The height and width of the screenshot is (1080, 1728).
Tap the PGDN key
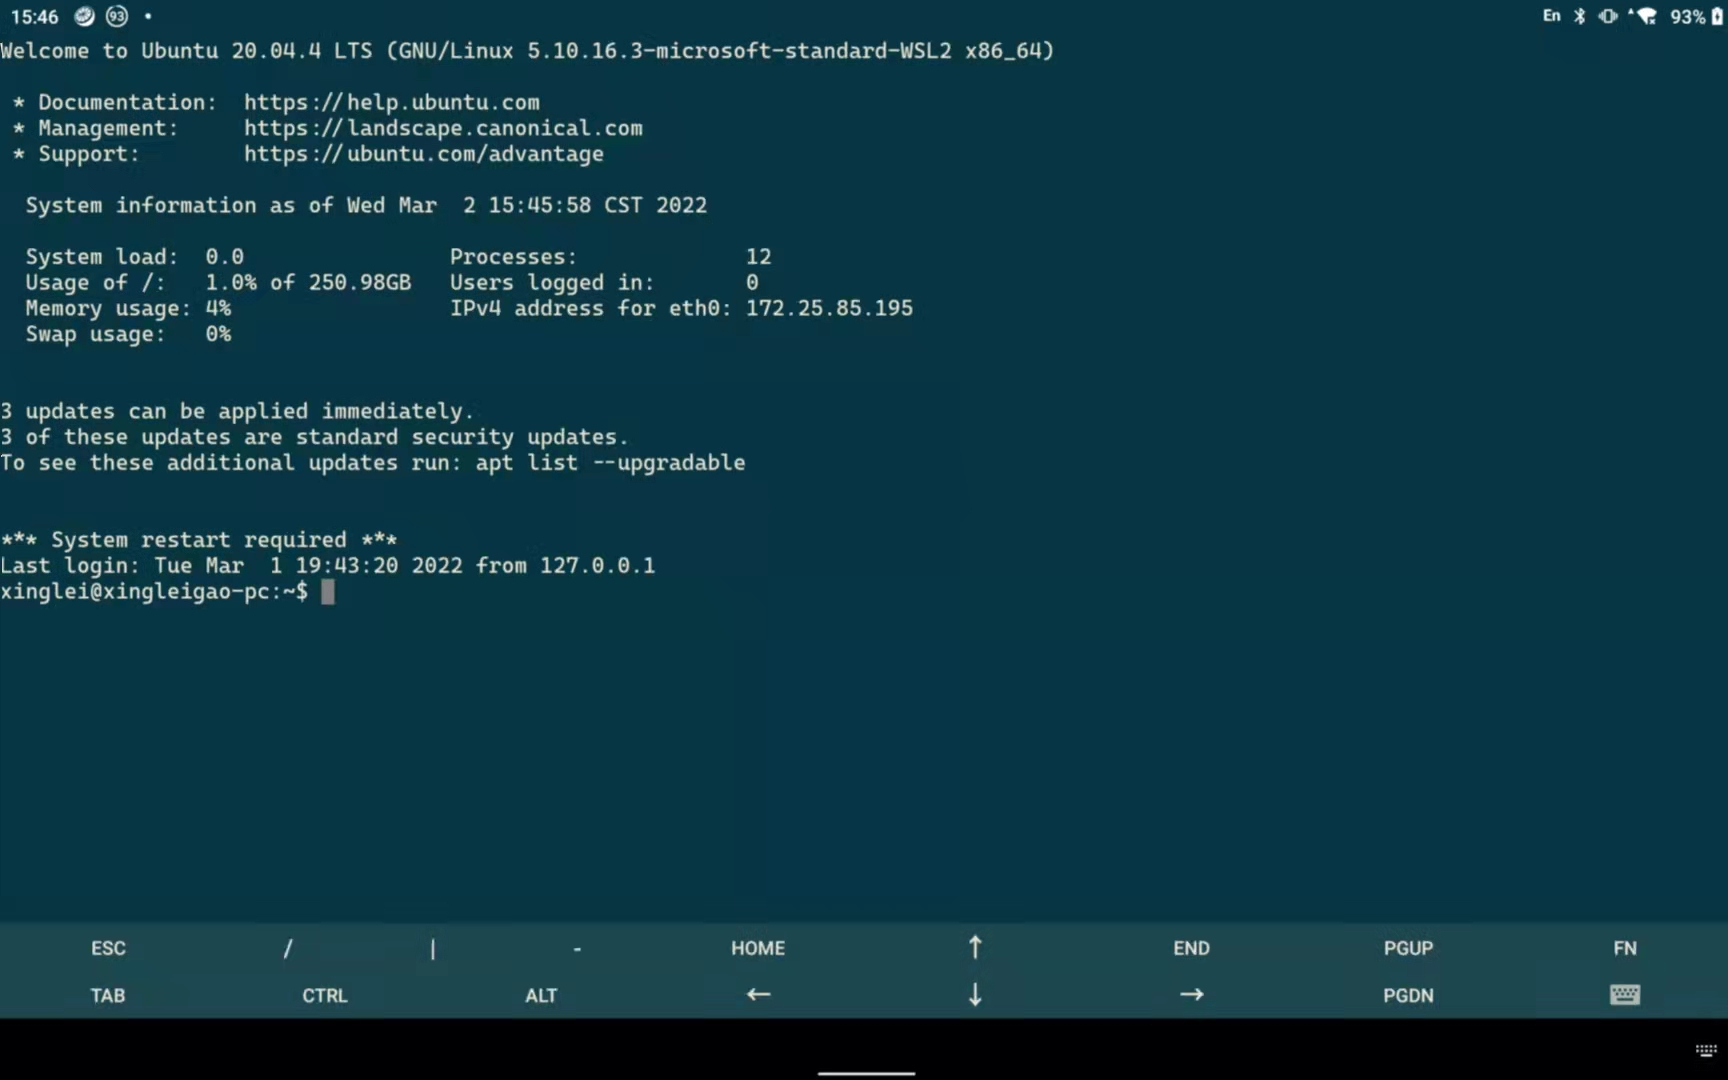point(1408,995)
